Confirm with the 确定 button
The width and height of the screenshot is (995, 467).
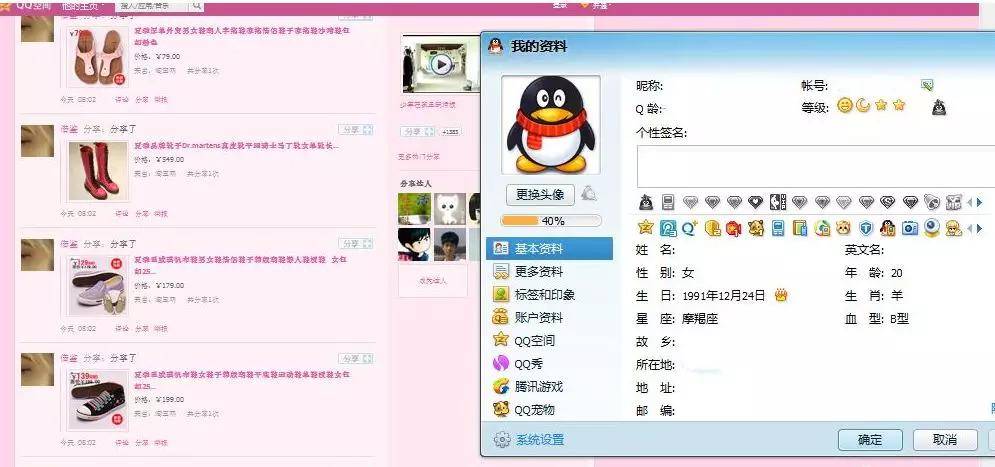point(870,440)
